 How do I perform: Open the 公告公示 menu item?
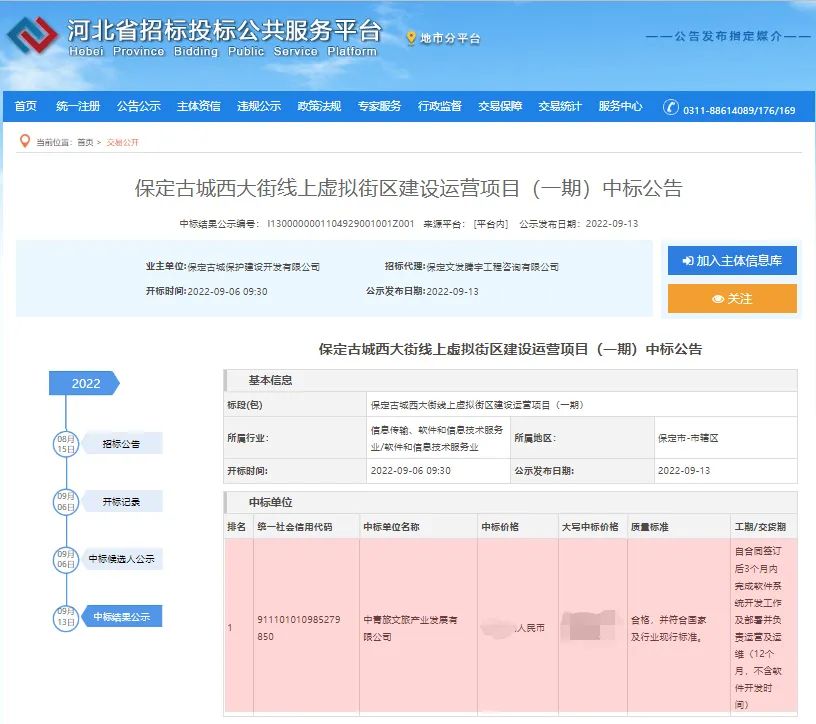(138, 106)
